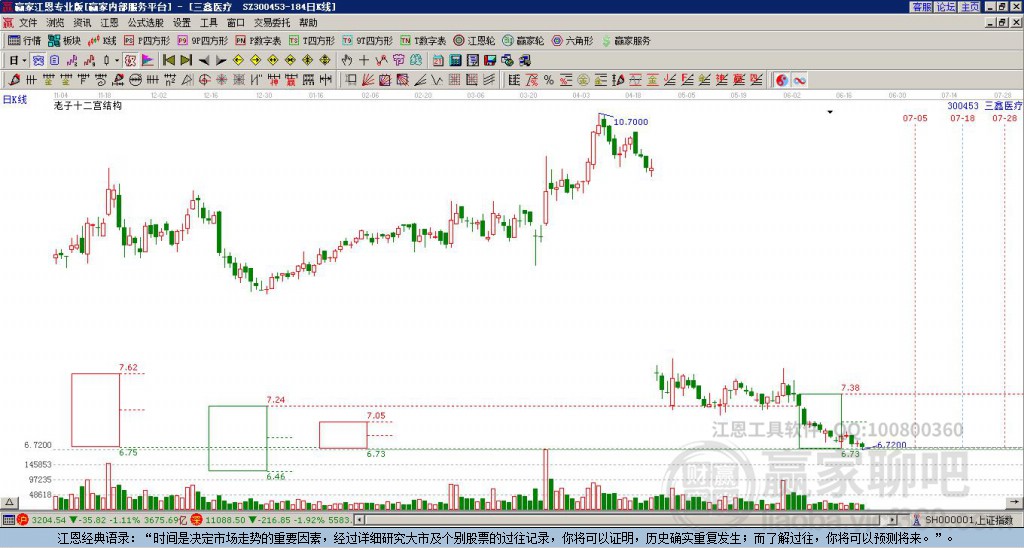Click the triangle button at bottom-left
The height and width of the screenshot is (548, 1024).
click(9, 503)
